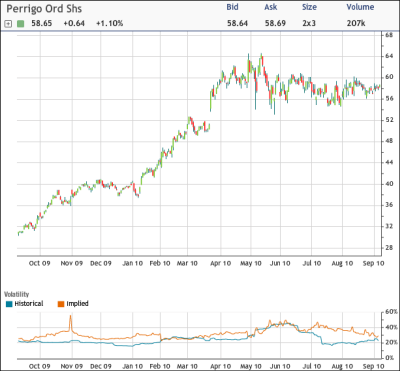Click the change value +0.64
400x371 pixels.
pos(74,23)
